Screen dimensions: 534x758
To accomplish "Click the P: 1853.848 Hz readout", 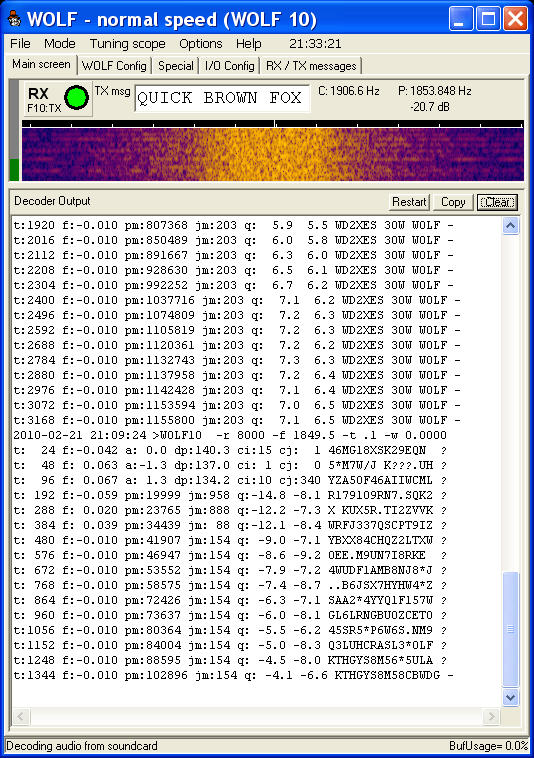I will pos(434,91).
